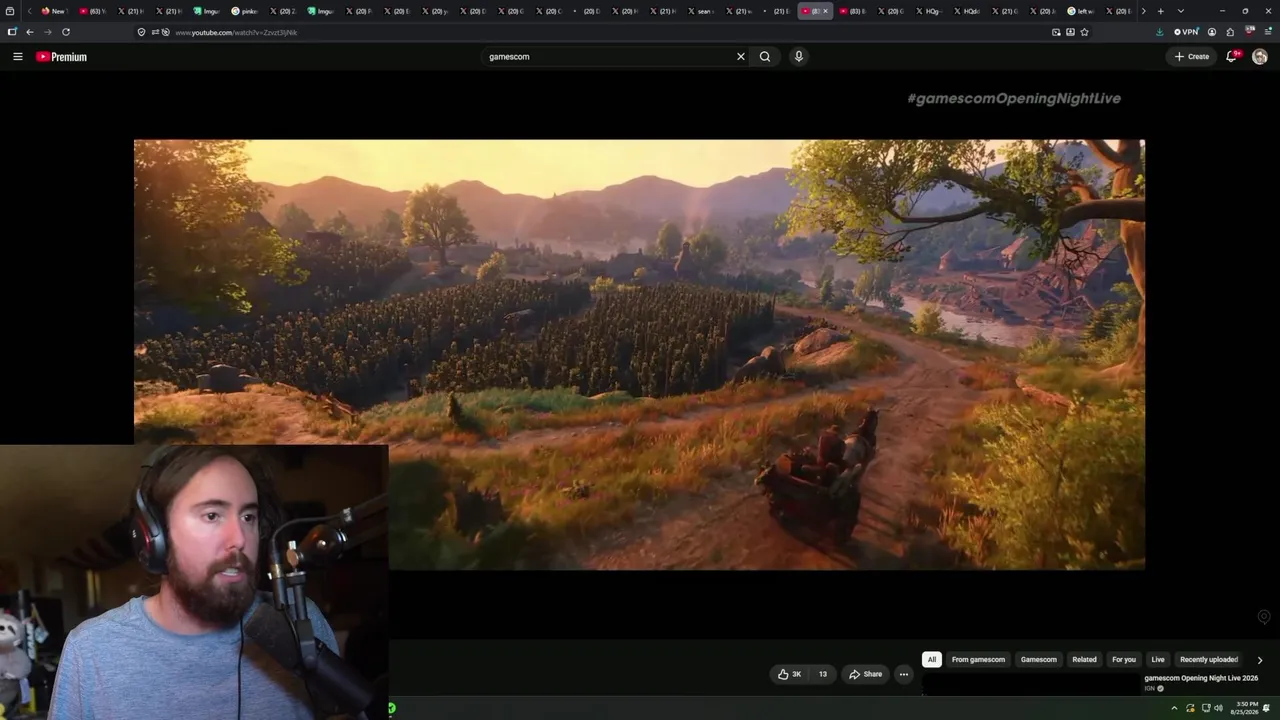
Task: Select the Live chip
Action: click(x=1158, y=660)
